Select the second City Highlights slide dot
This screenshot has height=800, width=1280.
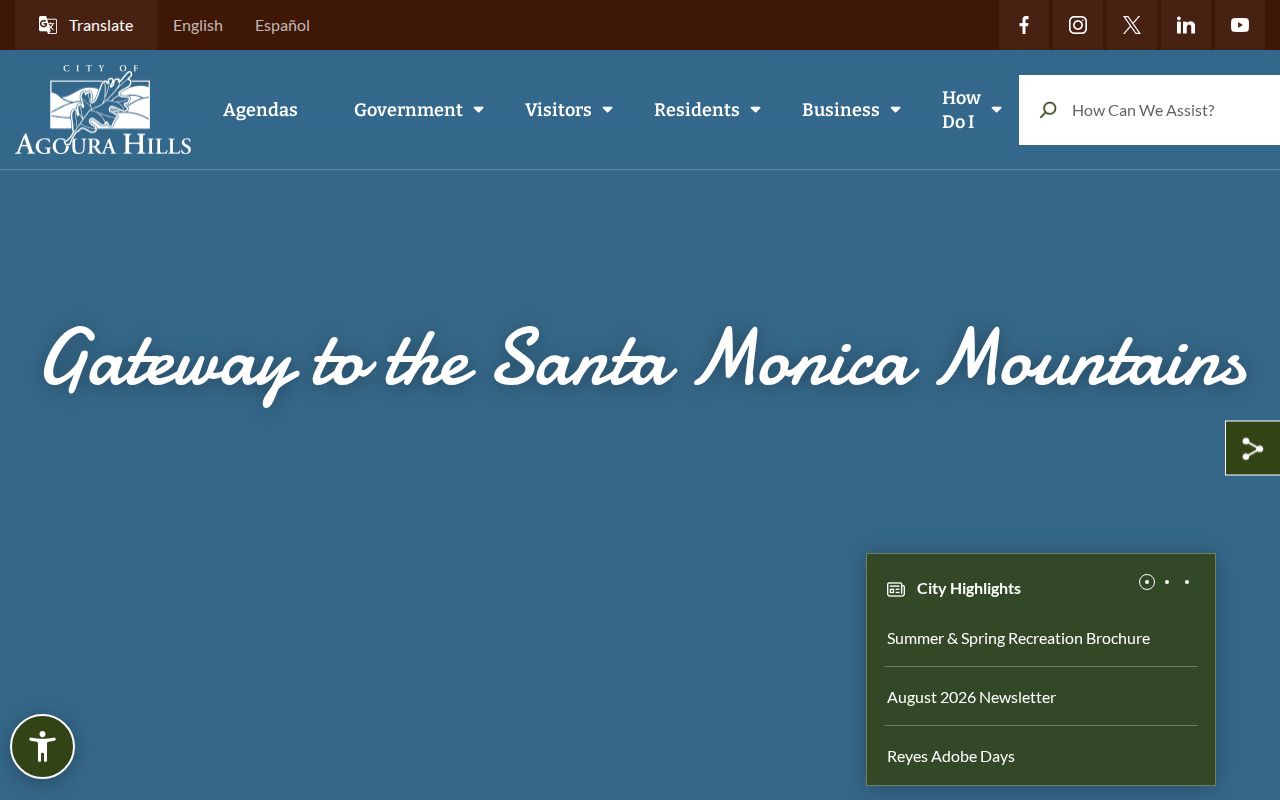(x=1167, y=582)
